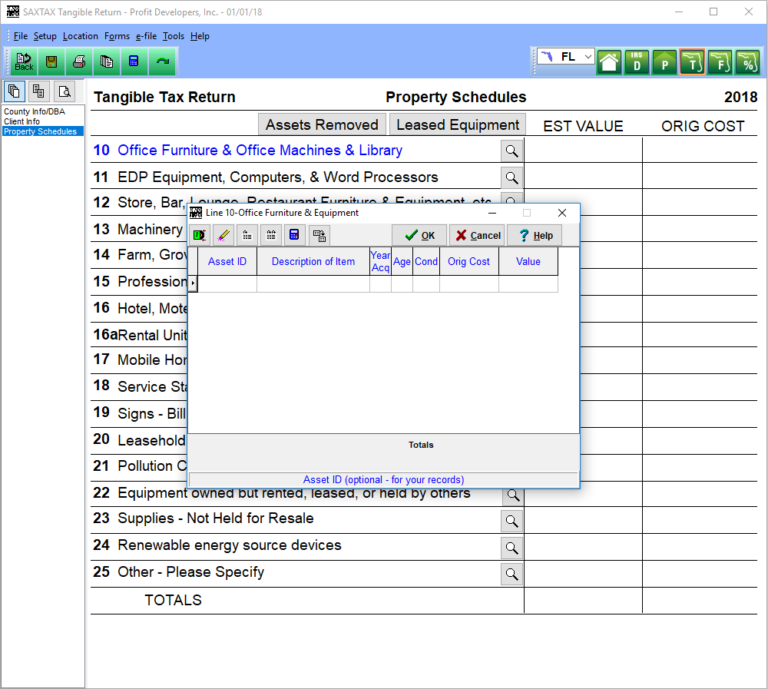768x689 pixels.
Task: Cancel the Line 10 dialog
Action: tap(477, 235)
